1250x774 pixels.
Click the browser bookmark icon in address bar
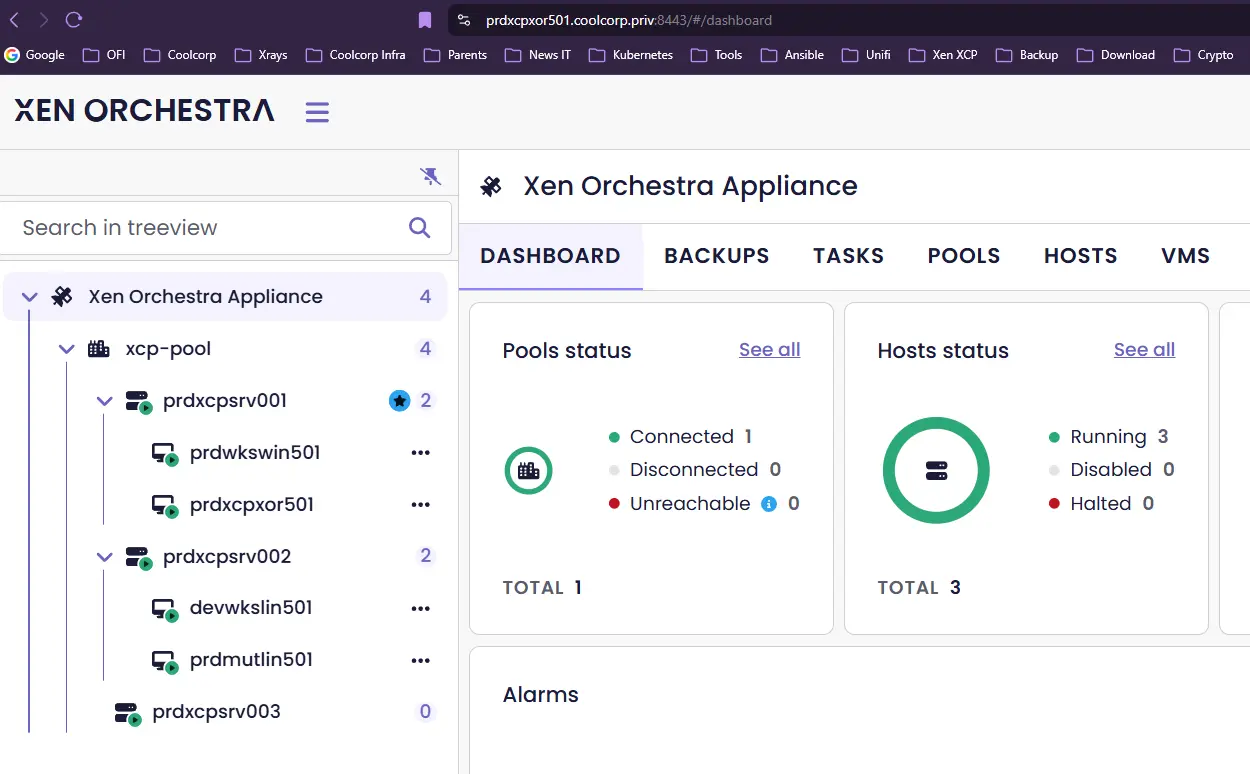tap(425, 20)
